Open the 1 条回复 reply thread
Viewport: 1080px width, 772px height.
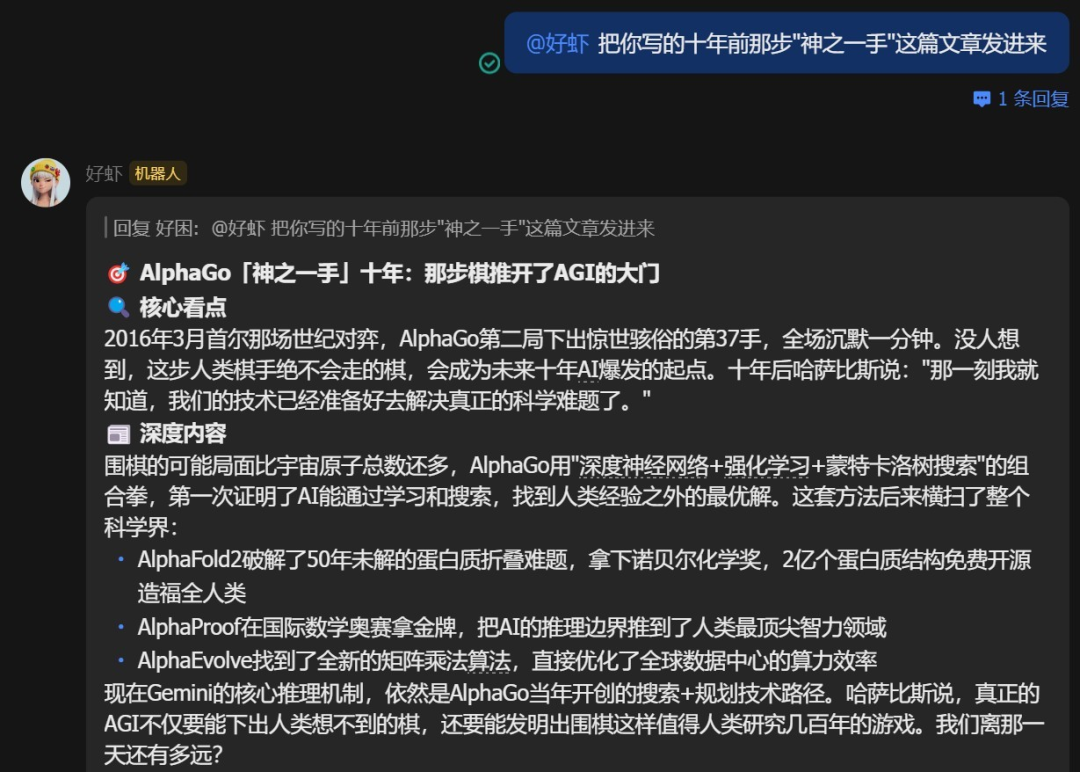point(1032,99)
